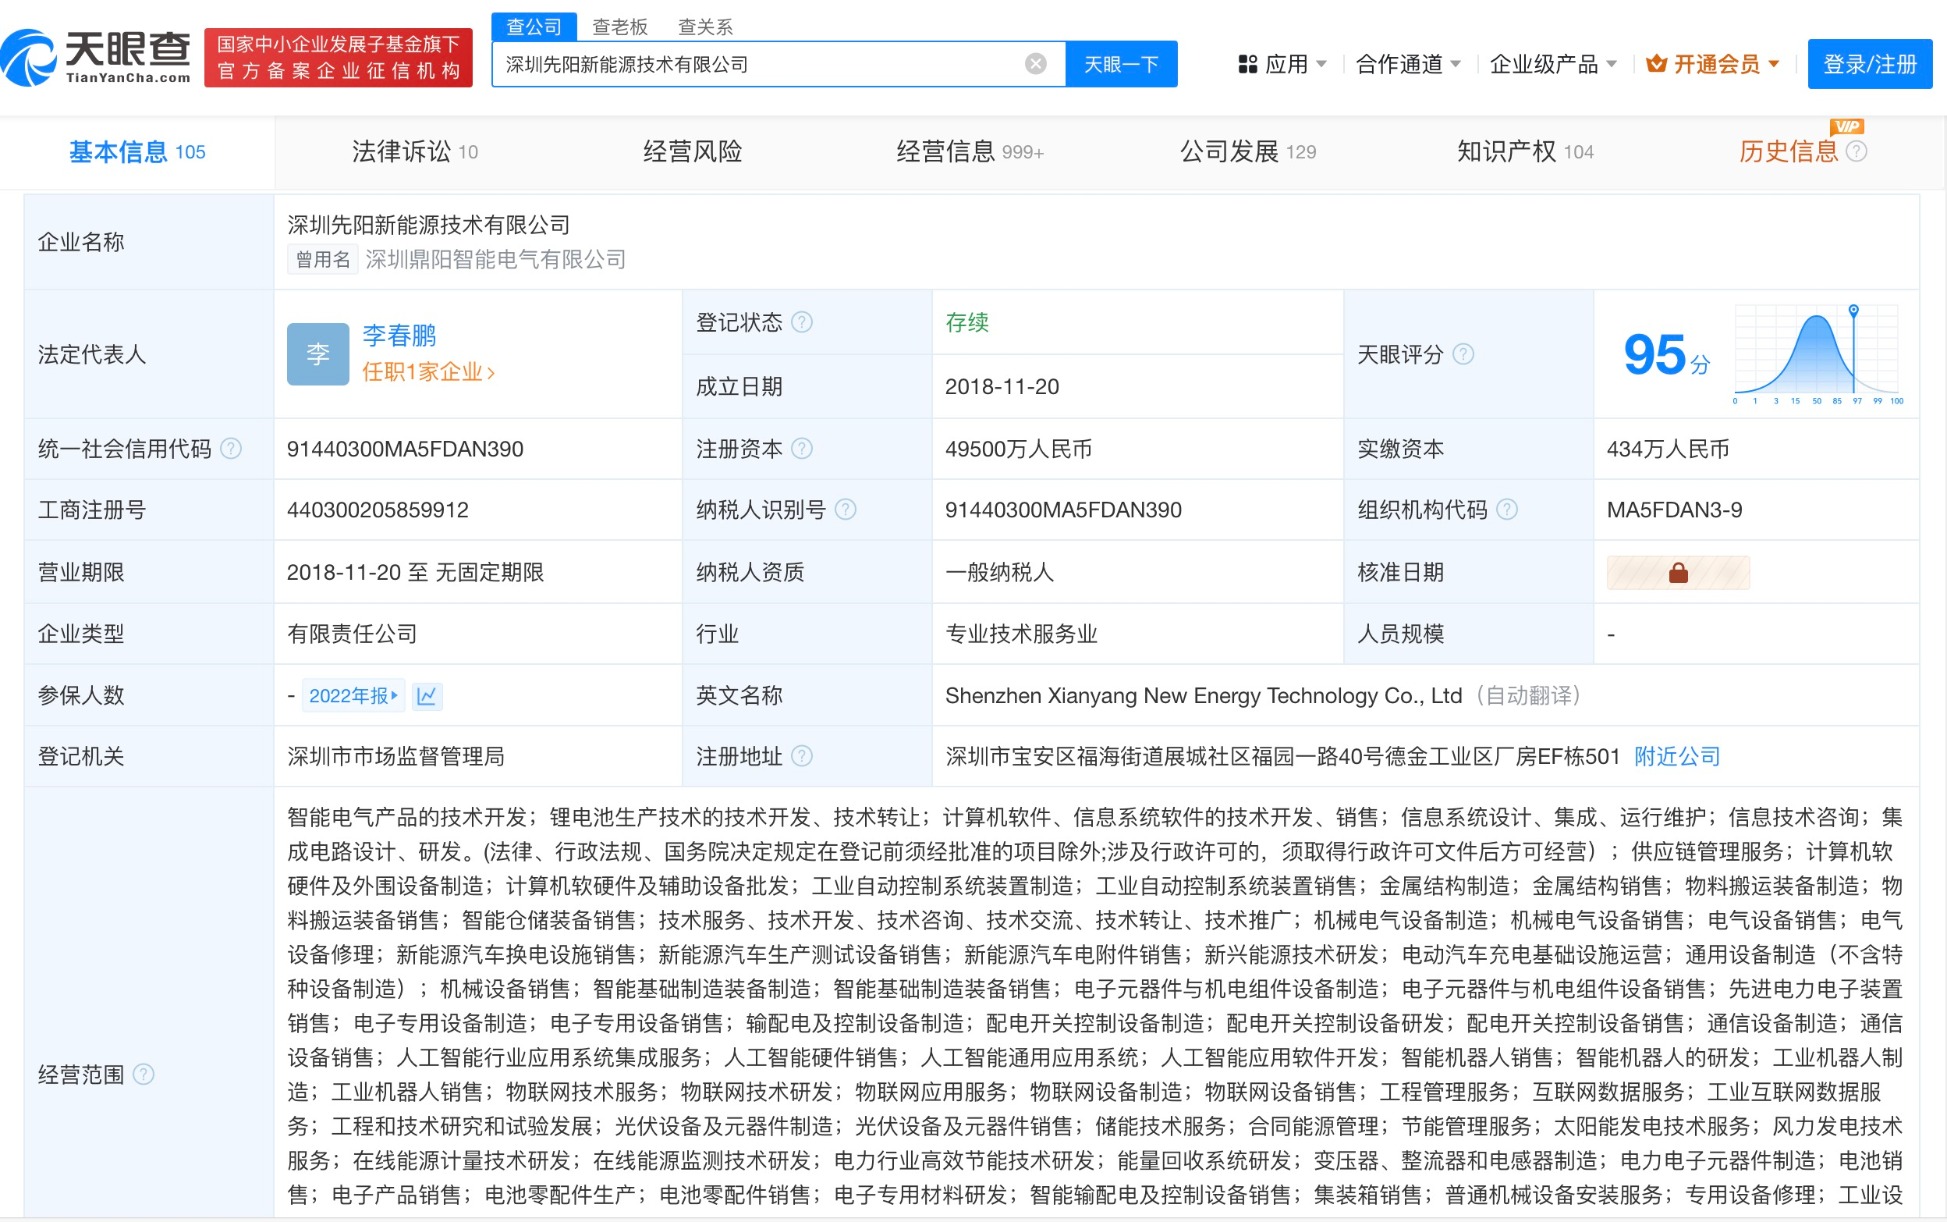Click the 有限责任公司 company type value

[352, 634]
